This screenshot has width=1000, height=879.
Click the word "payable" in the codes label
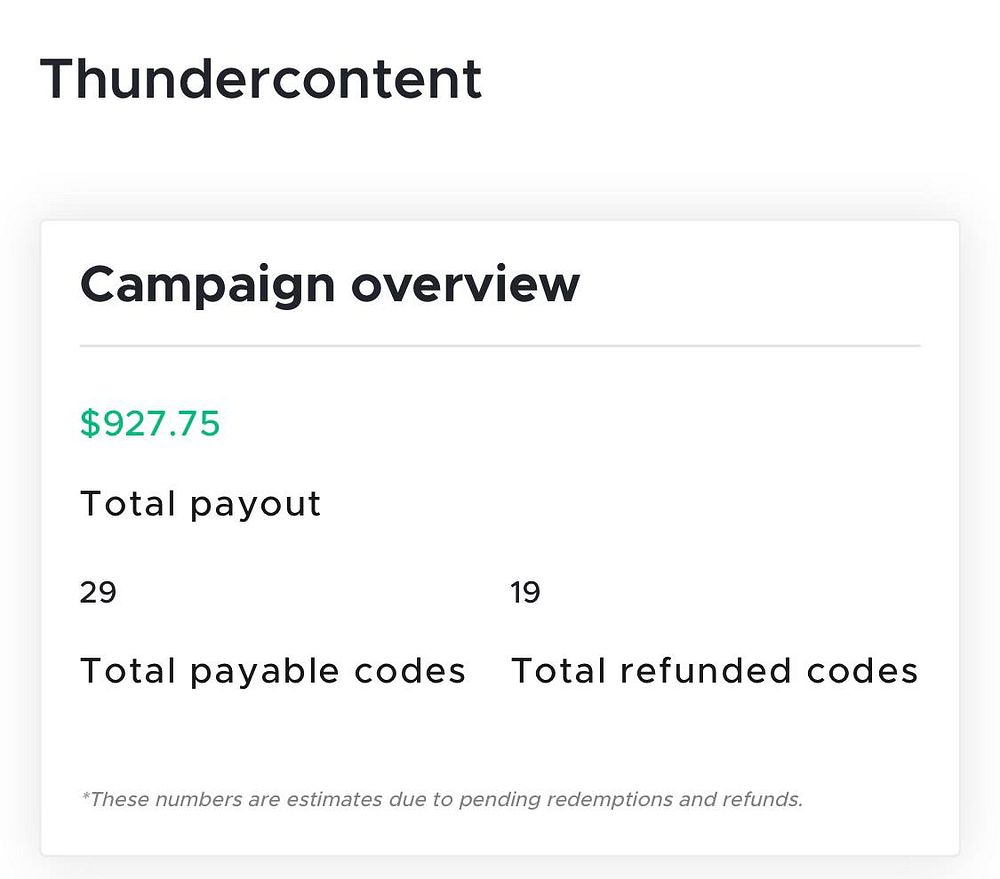(254, 671)
